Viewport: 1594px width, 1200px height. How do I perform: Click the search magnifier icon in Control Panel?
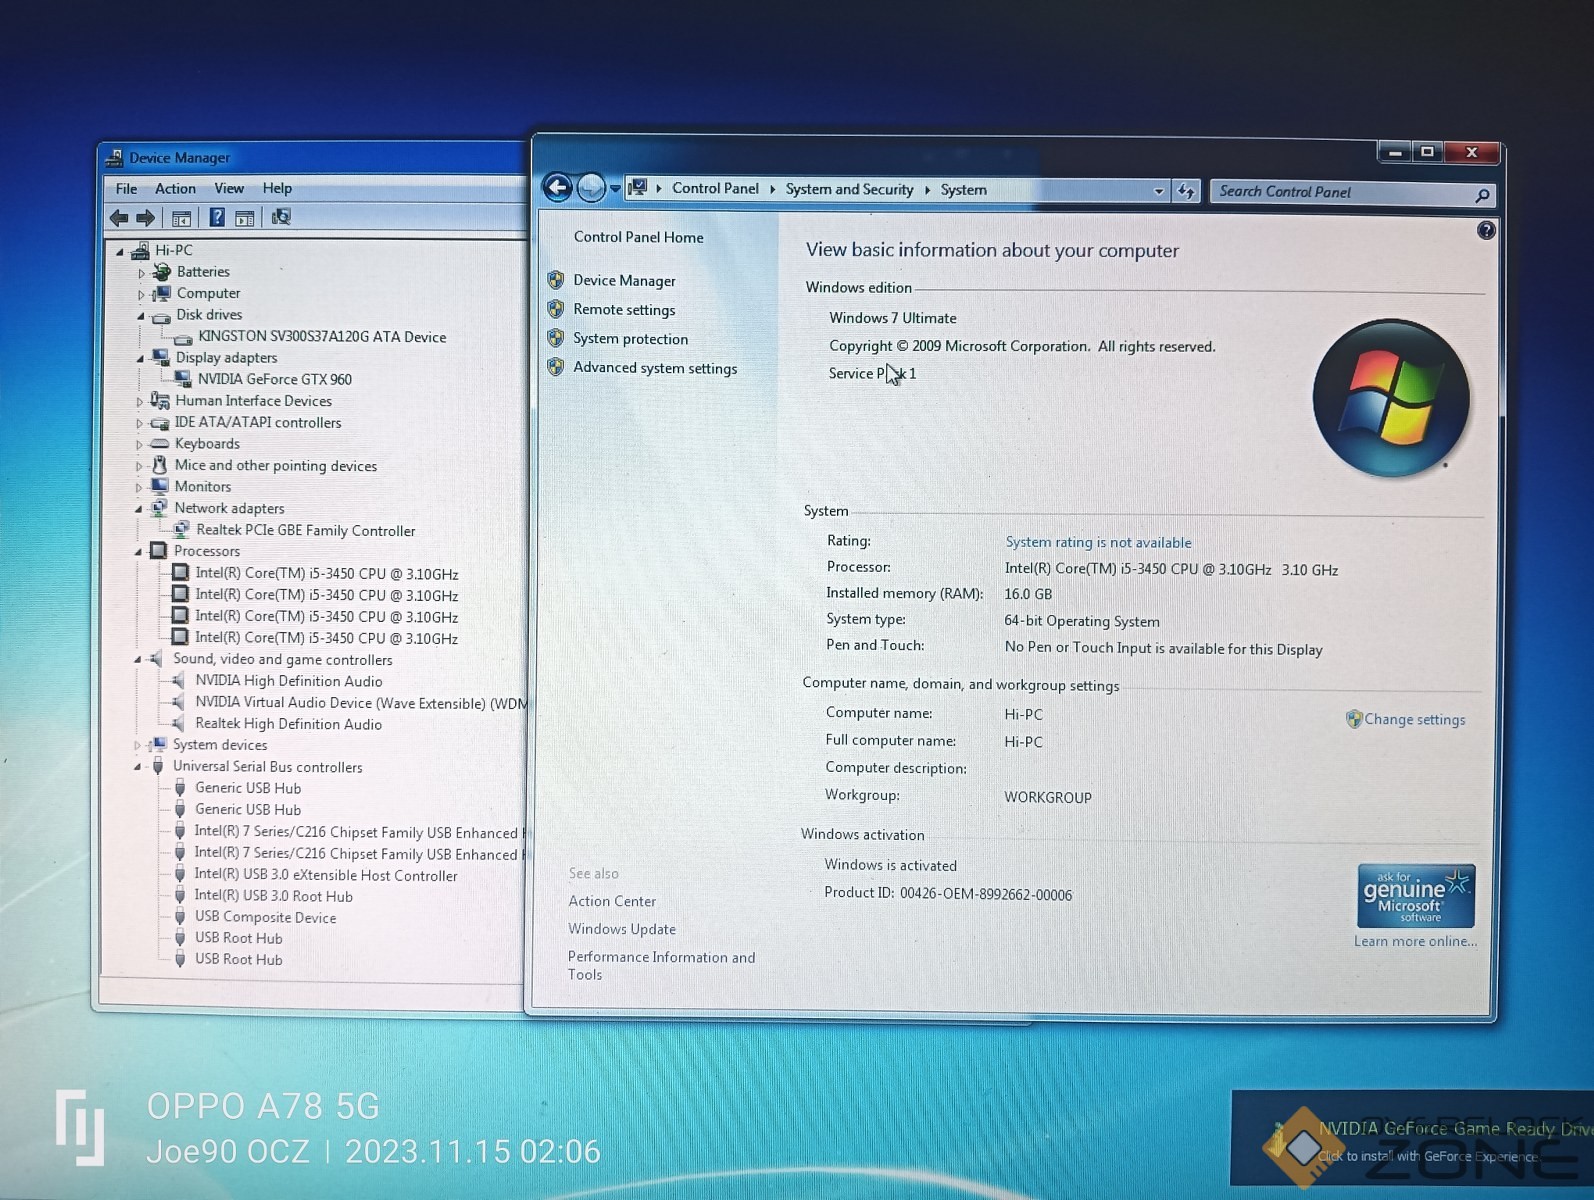tap(1482, 195)
